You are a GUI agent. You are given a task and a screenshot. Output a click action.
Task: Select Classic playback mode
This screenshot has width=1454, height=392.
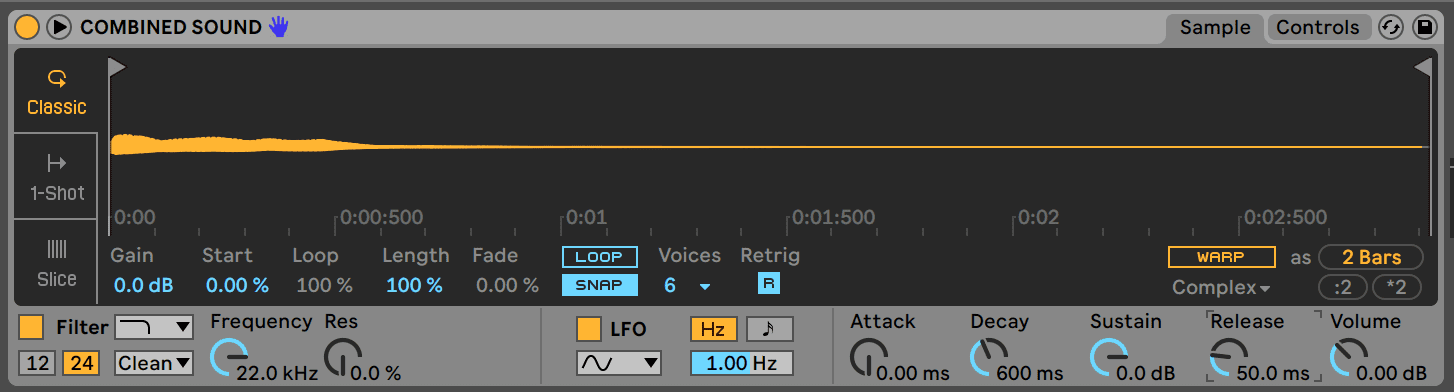(56, 92)
